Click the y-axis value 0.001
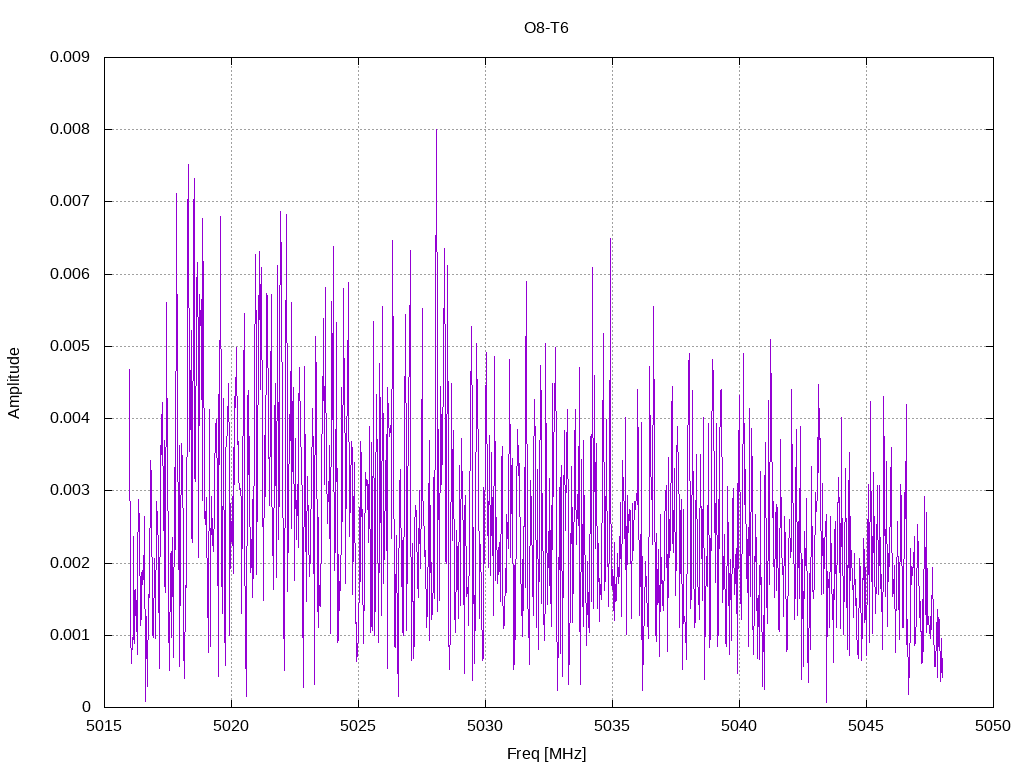Viewport: 1024px width, 768px height. coord(70,635)
